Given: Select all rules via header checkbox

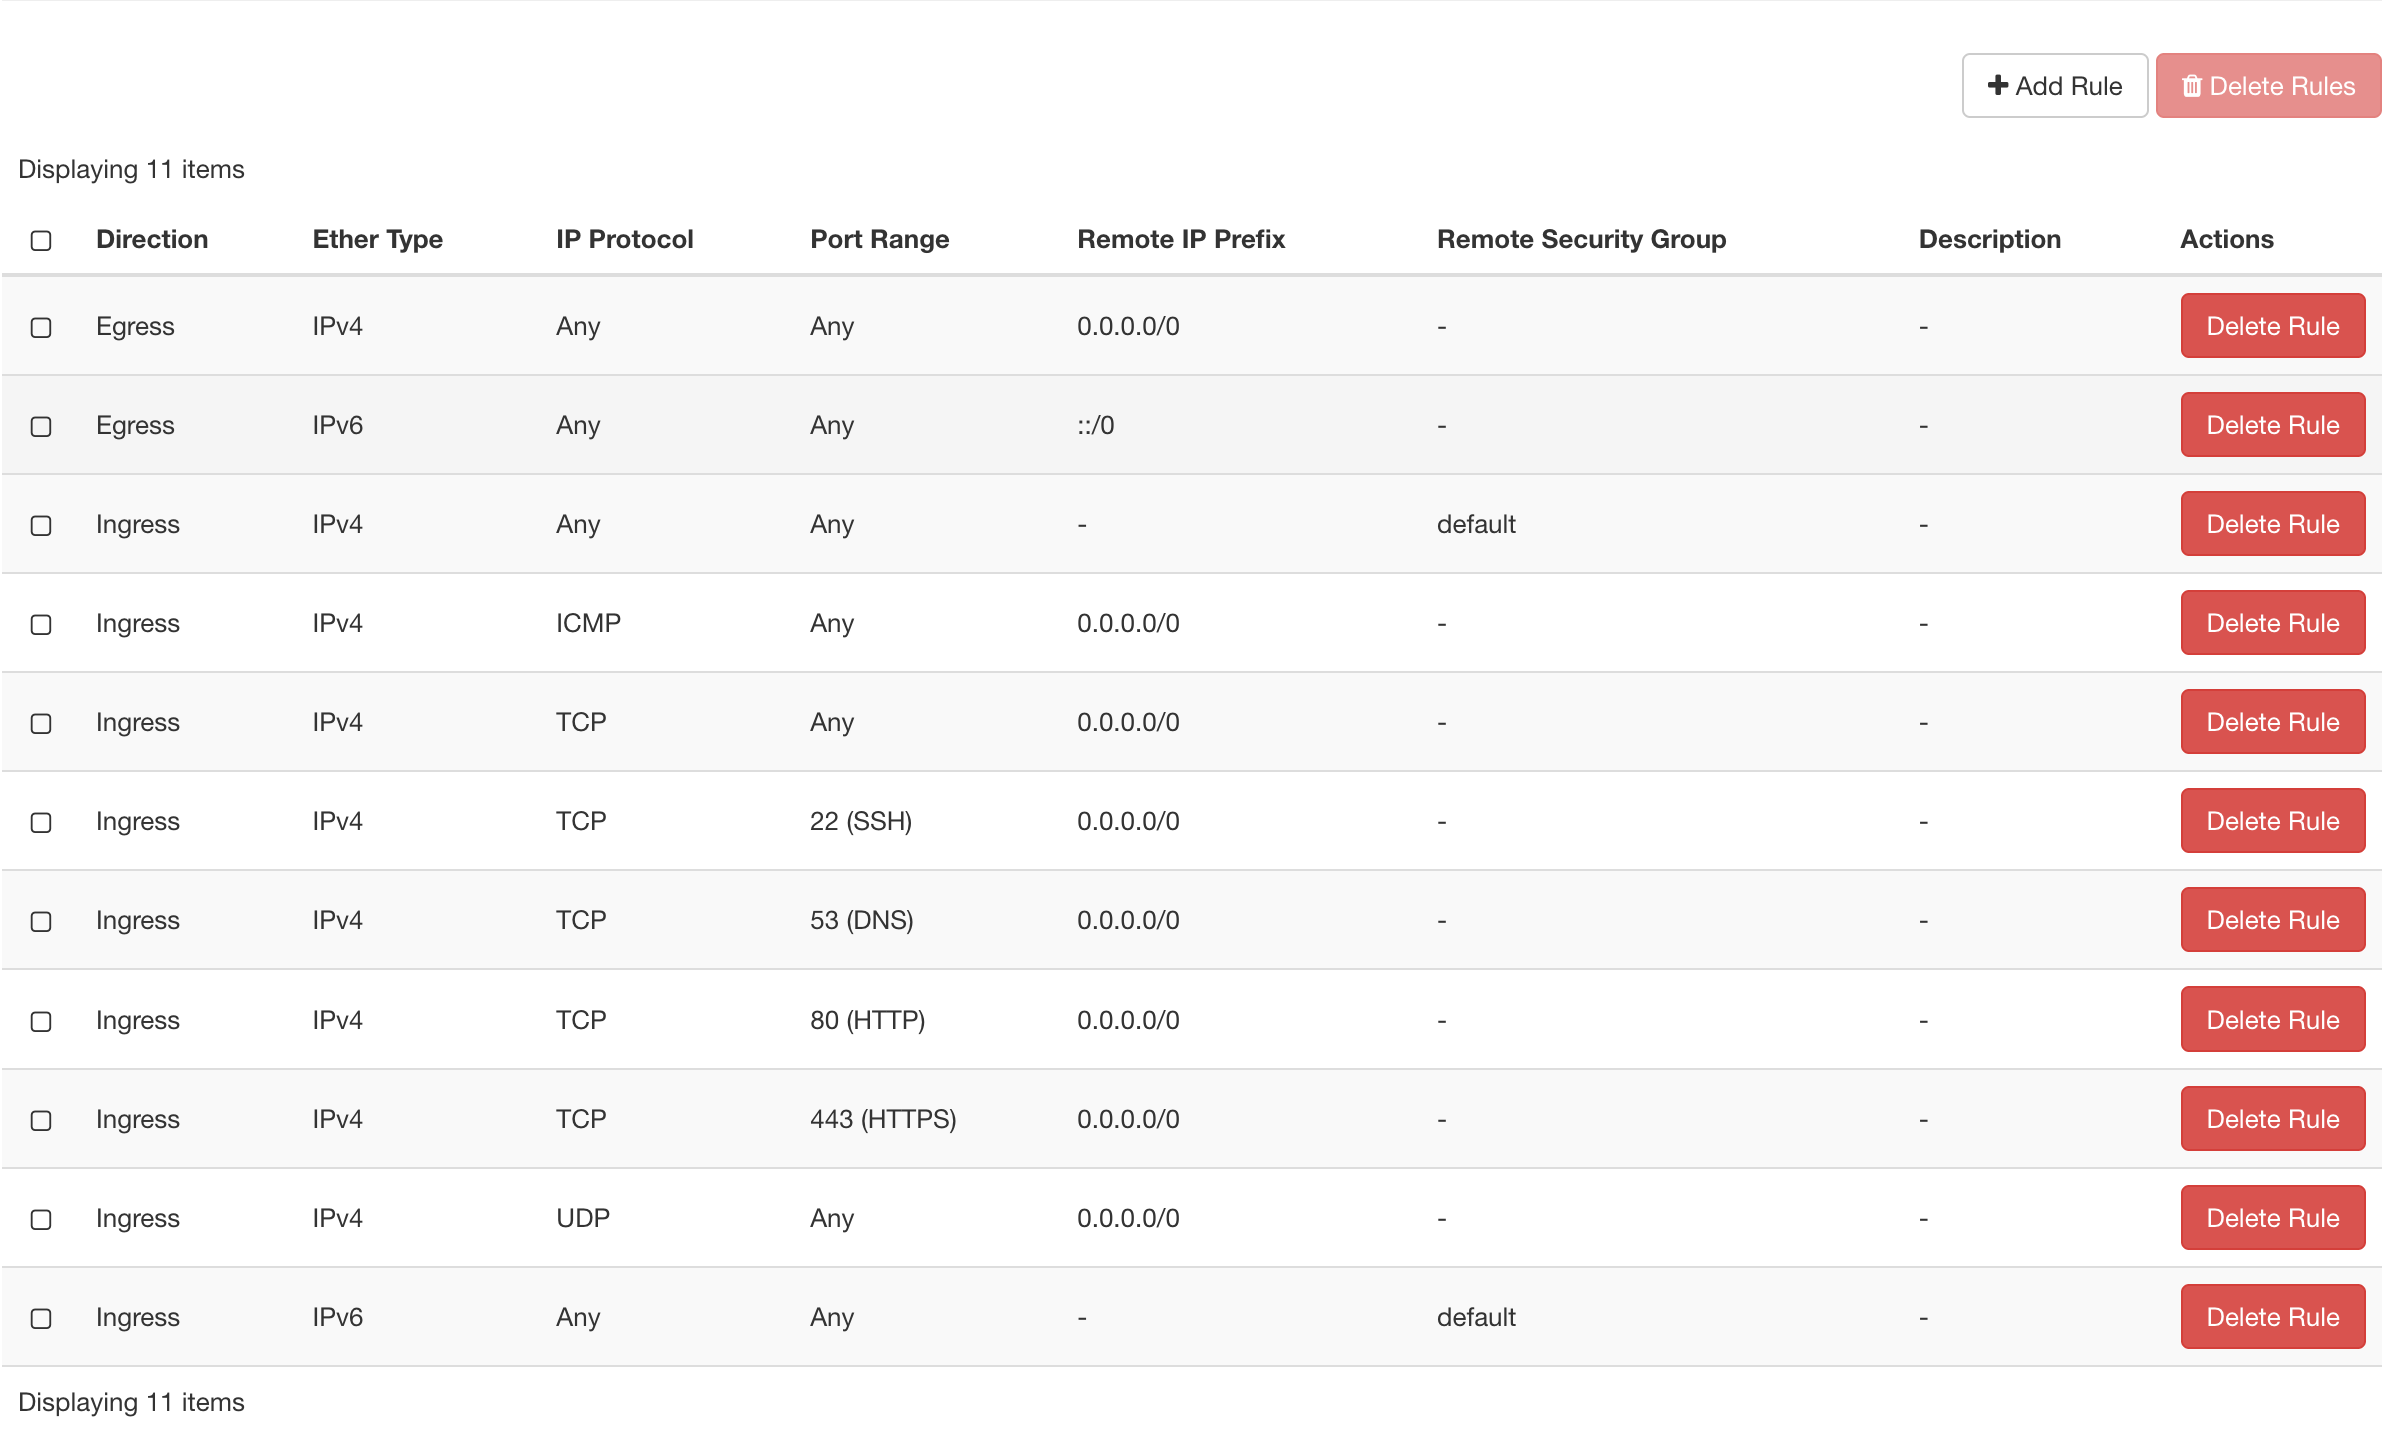Looking at the screenshot, I should click(x=41, y=240).
